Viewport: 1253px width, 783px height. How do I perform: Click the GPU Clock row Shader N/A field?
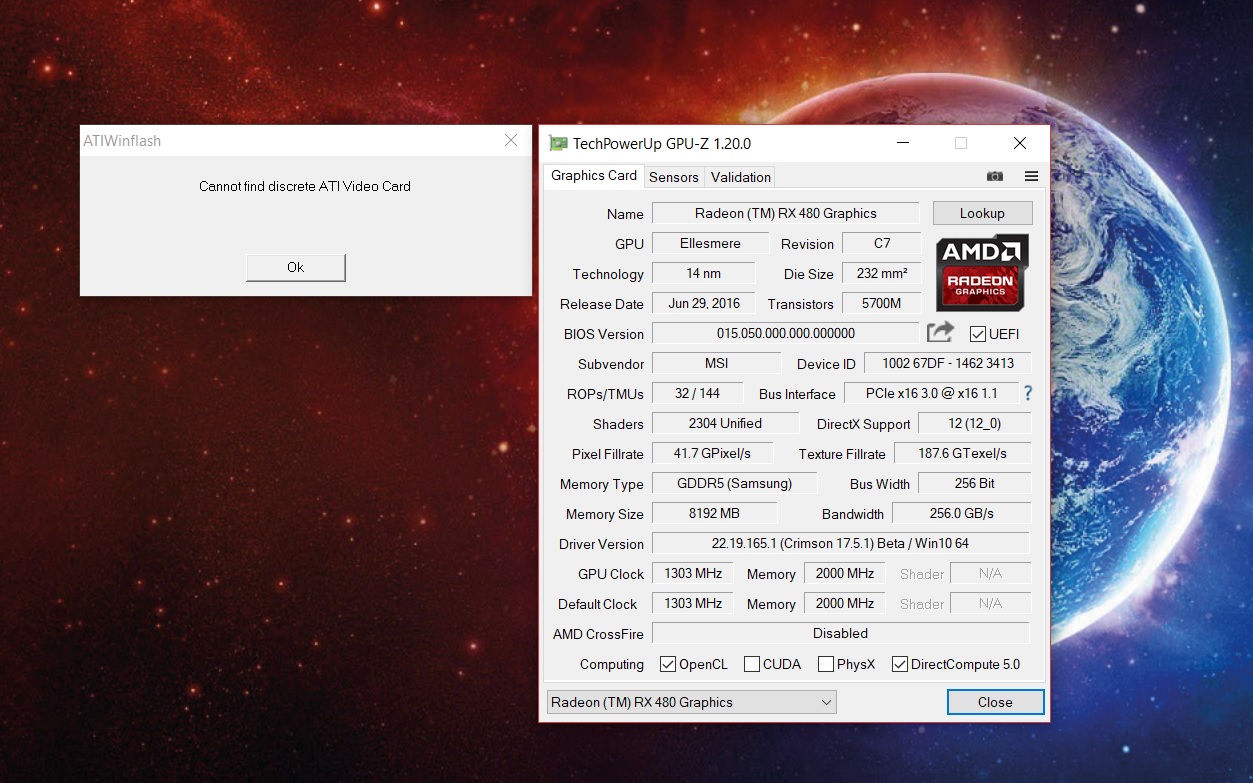pyautogui.click(x=990, y=573)
